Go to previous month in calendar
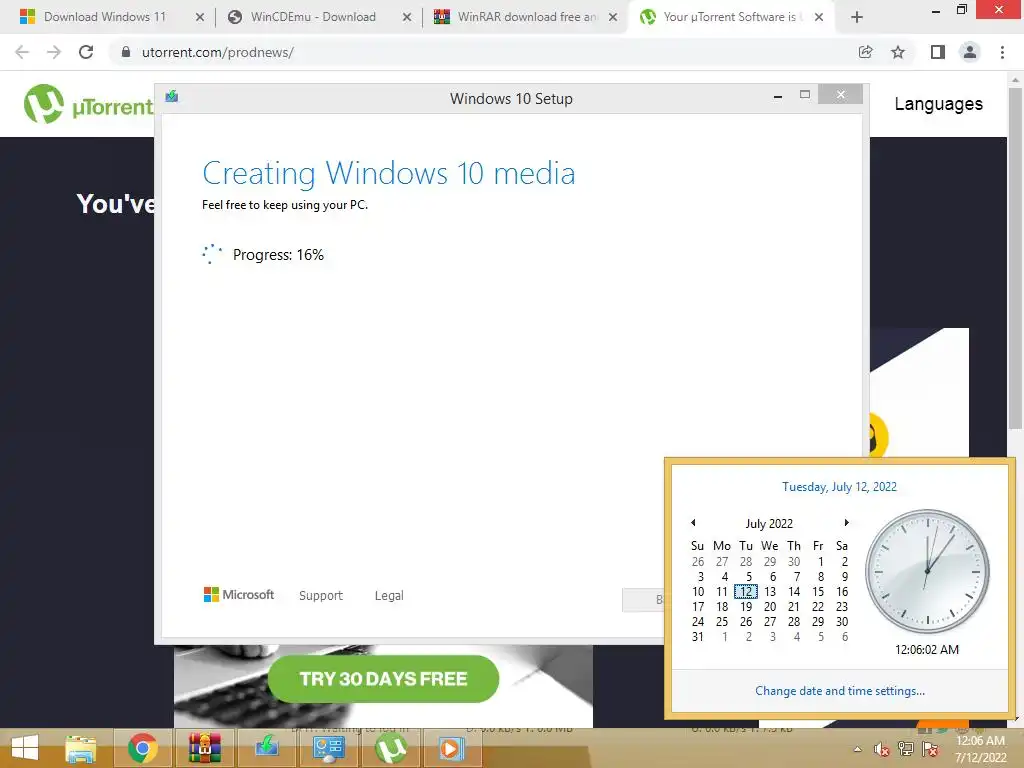Screen dimensions: 1024x768 pos(693,522)
